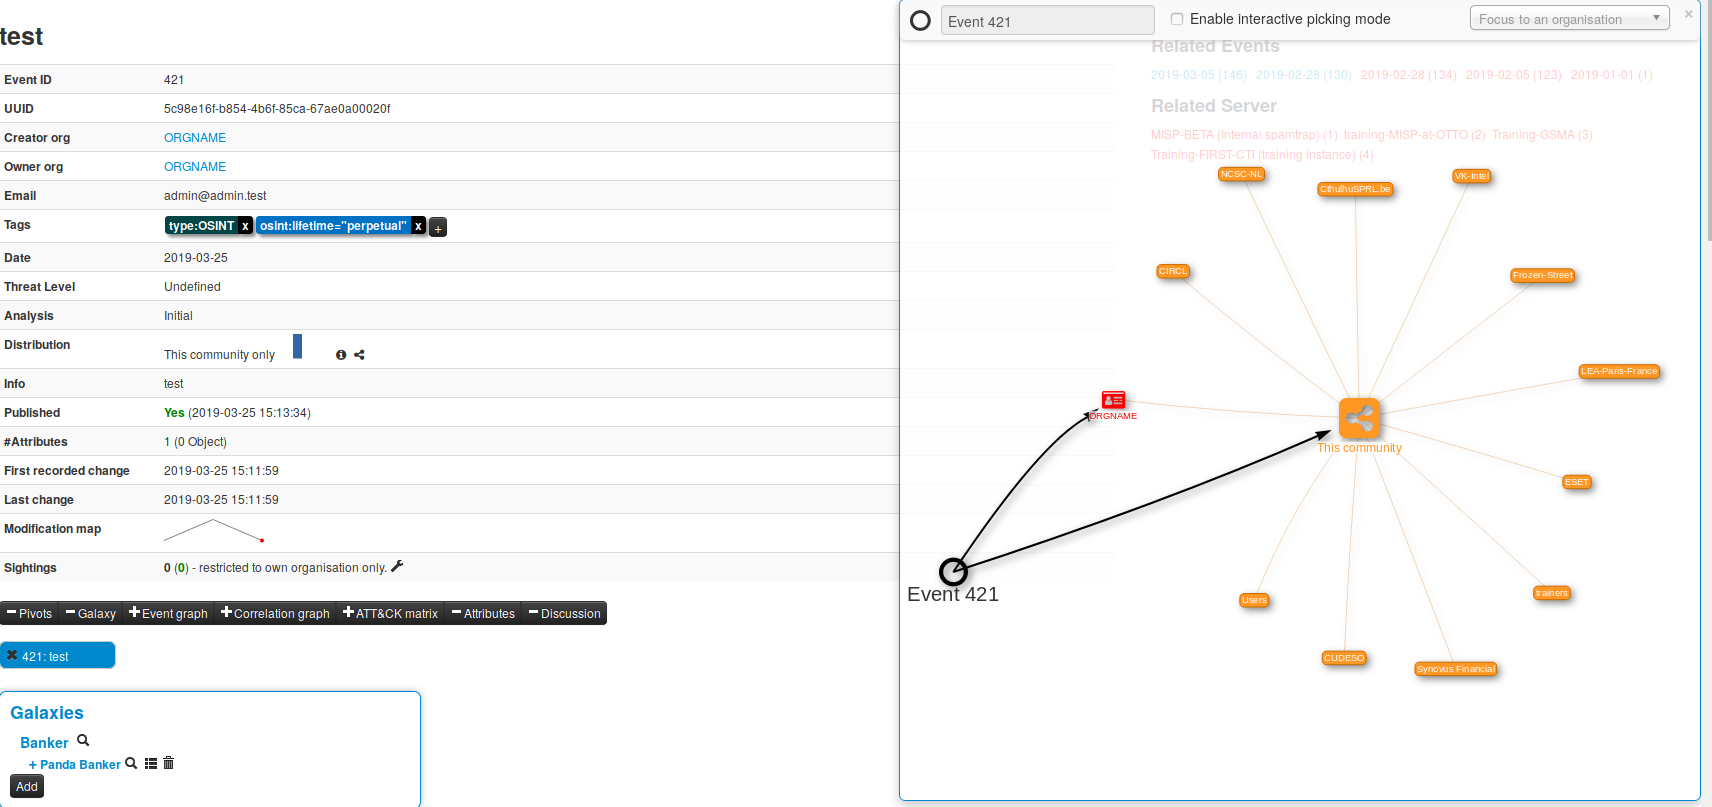1712x807 pixels.
Task: Toggle the Correlation graph section
Action: click(x=275, y=613)
